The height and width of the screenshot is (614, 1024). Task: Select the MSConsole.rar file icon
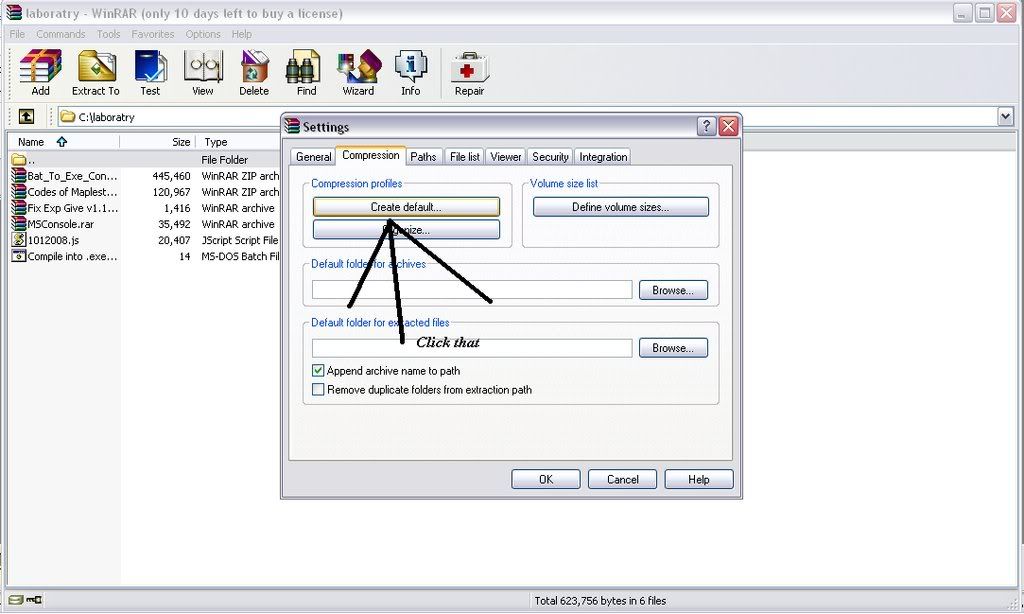coord(18,224)
